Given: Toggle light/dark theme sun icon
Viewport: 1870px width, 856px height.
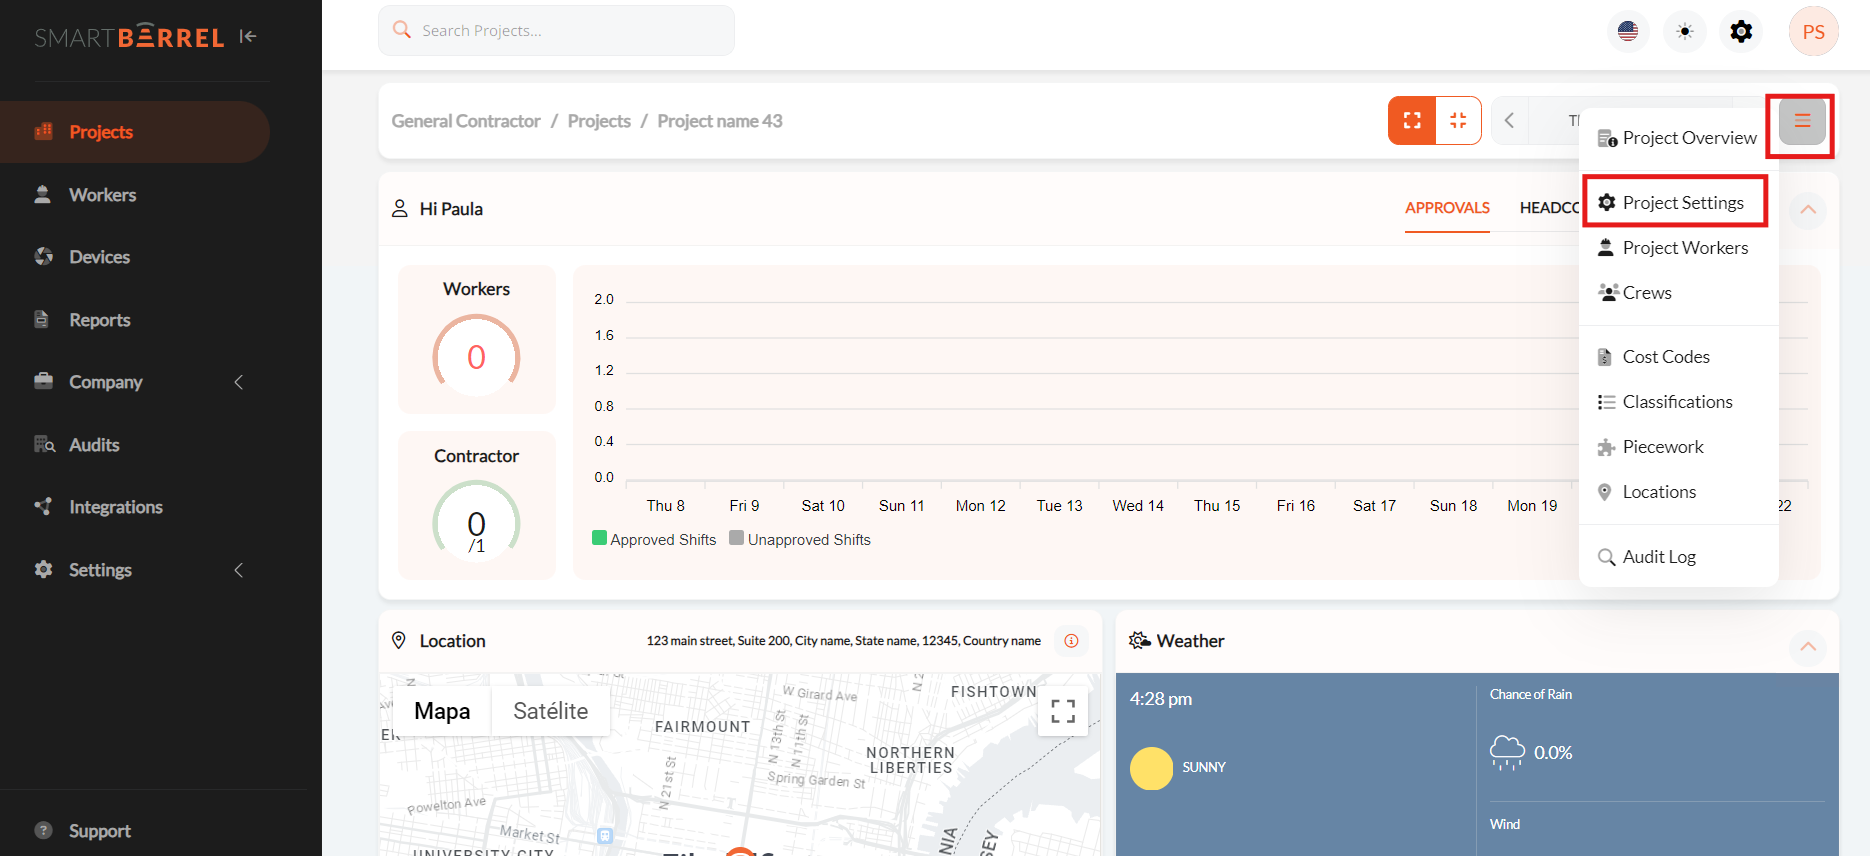Looking at the screenshot, I should coord(1685,31).
